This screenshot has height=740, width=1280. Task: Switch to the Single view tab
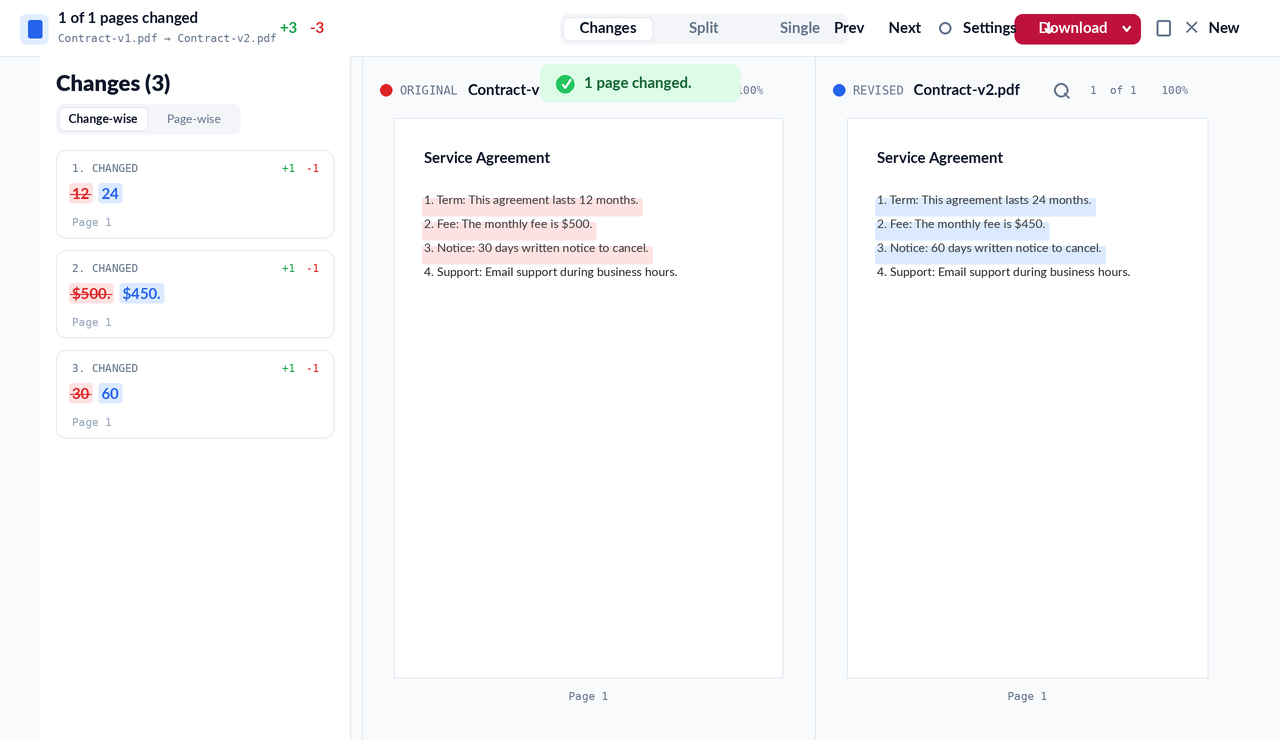click(x=799, y=28)
